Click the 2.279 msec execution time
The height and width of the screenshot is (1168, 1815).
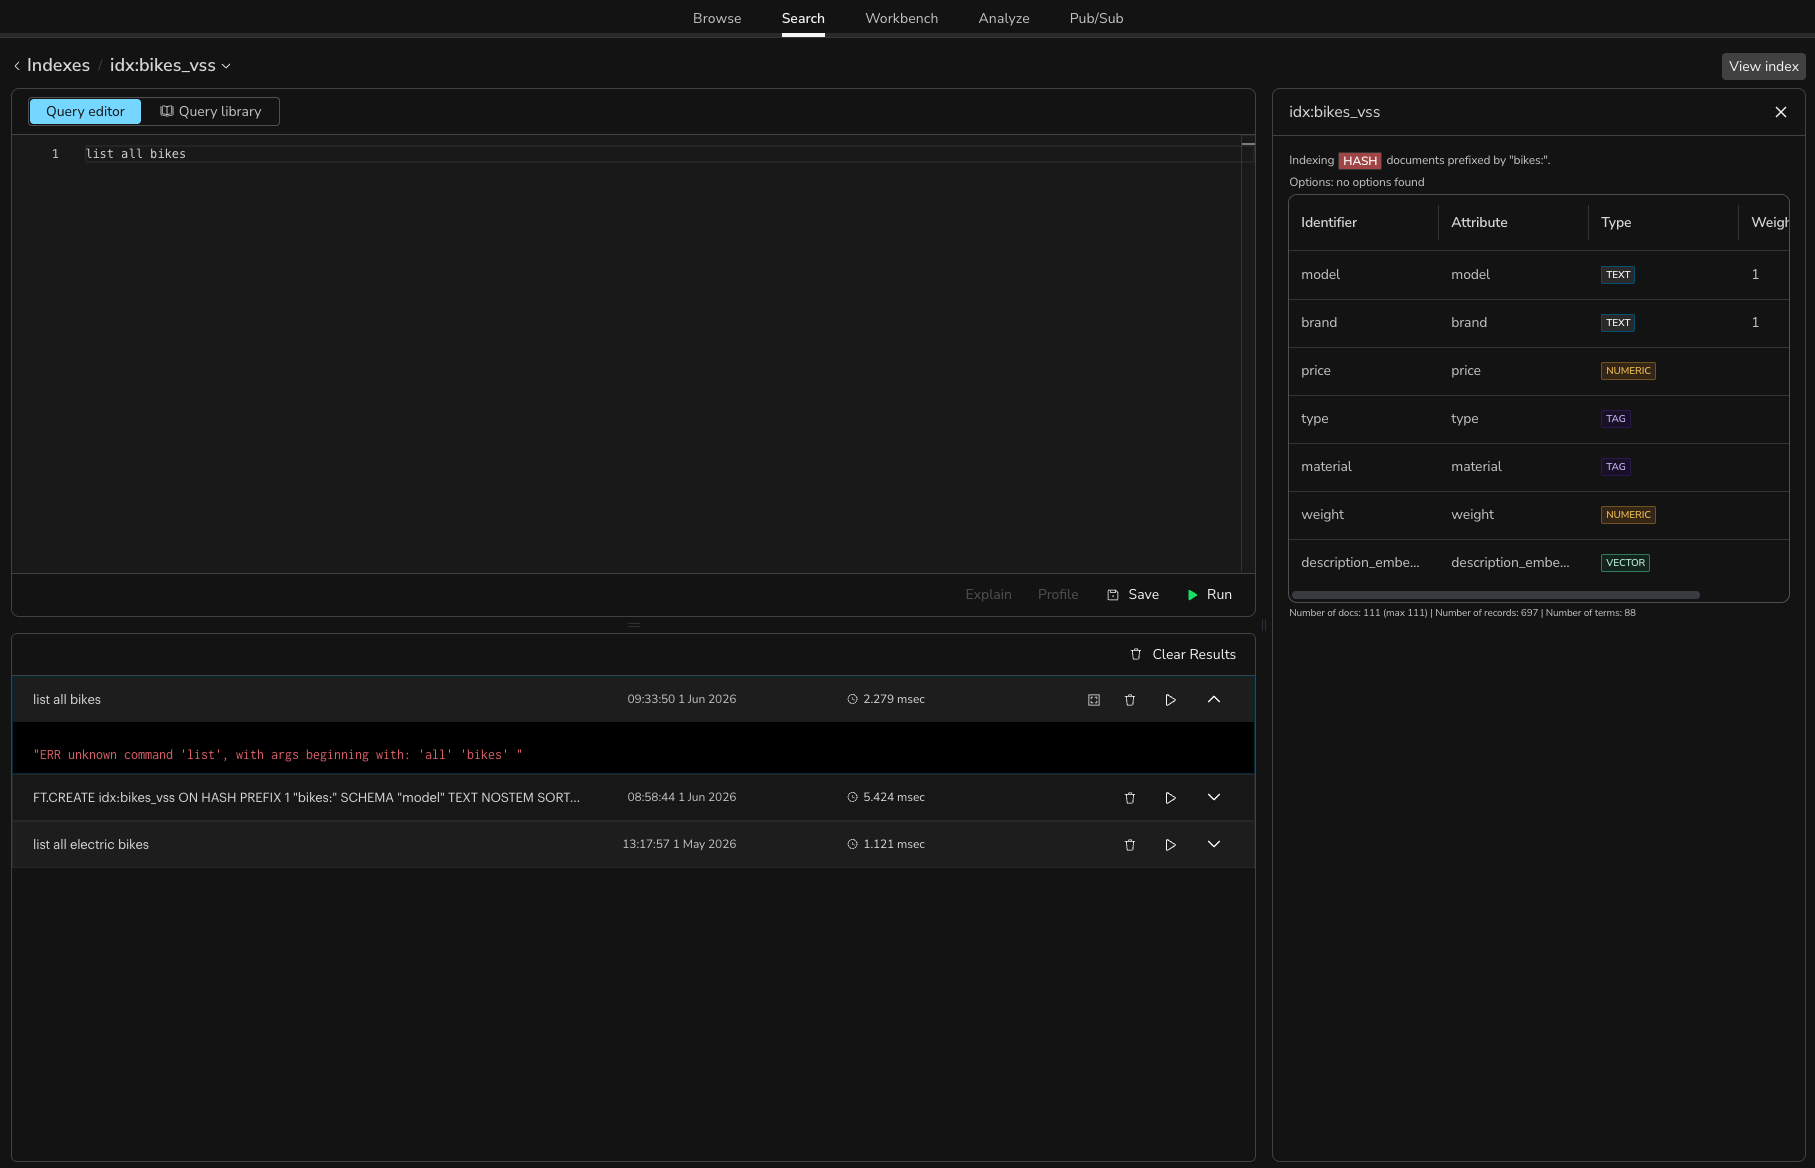pyautogui.click(x=886, y=700)
